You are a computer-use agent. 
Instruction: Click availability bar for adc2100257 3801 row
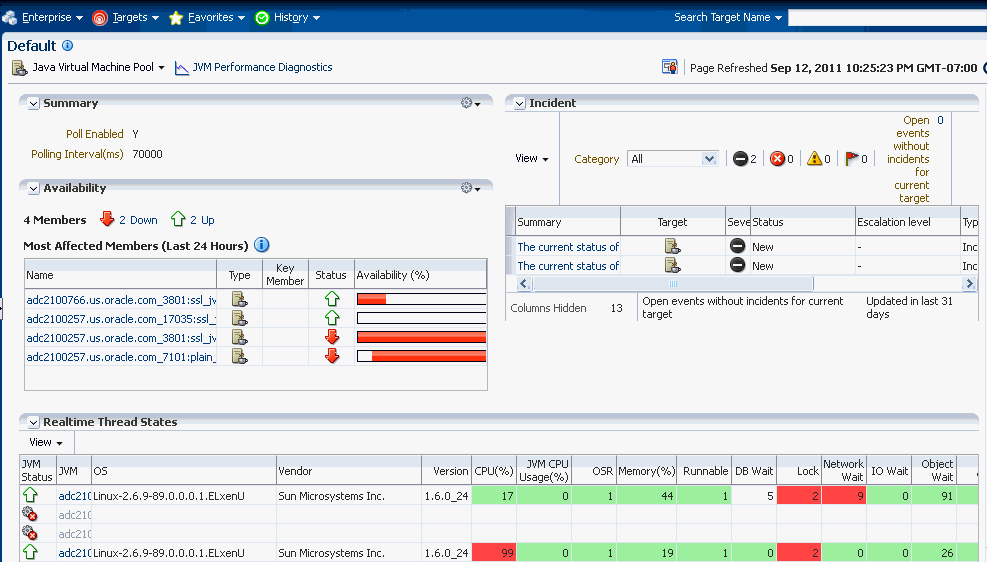[421, 337]
